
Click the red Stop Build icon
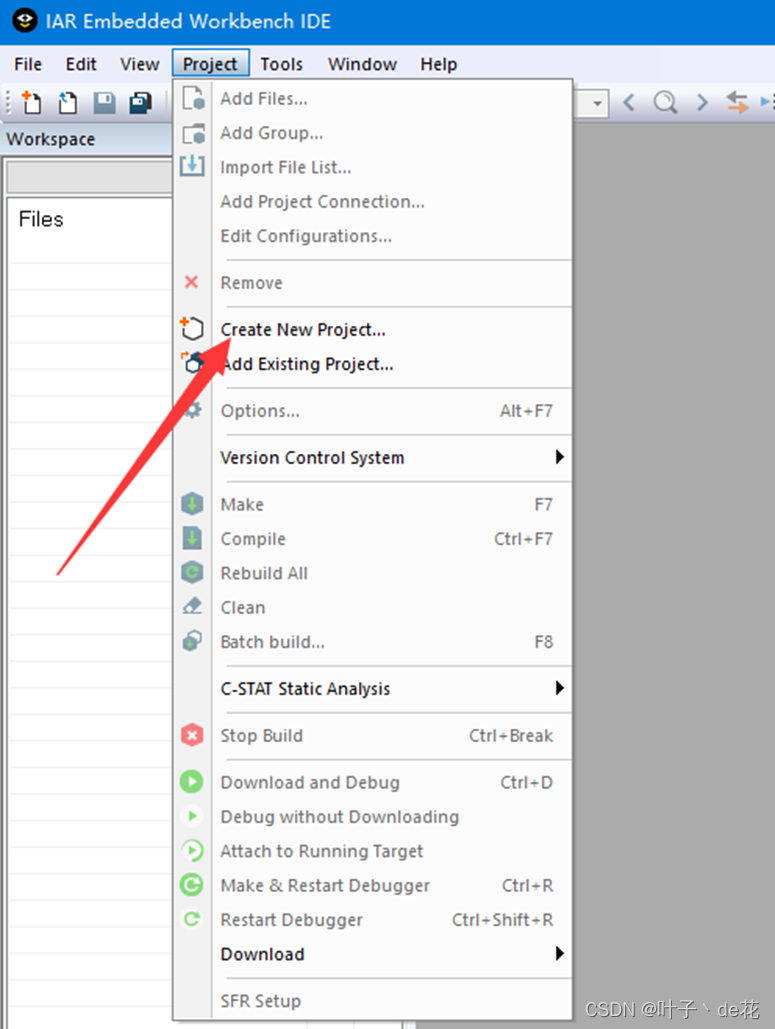192,735
